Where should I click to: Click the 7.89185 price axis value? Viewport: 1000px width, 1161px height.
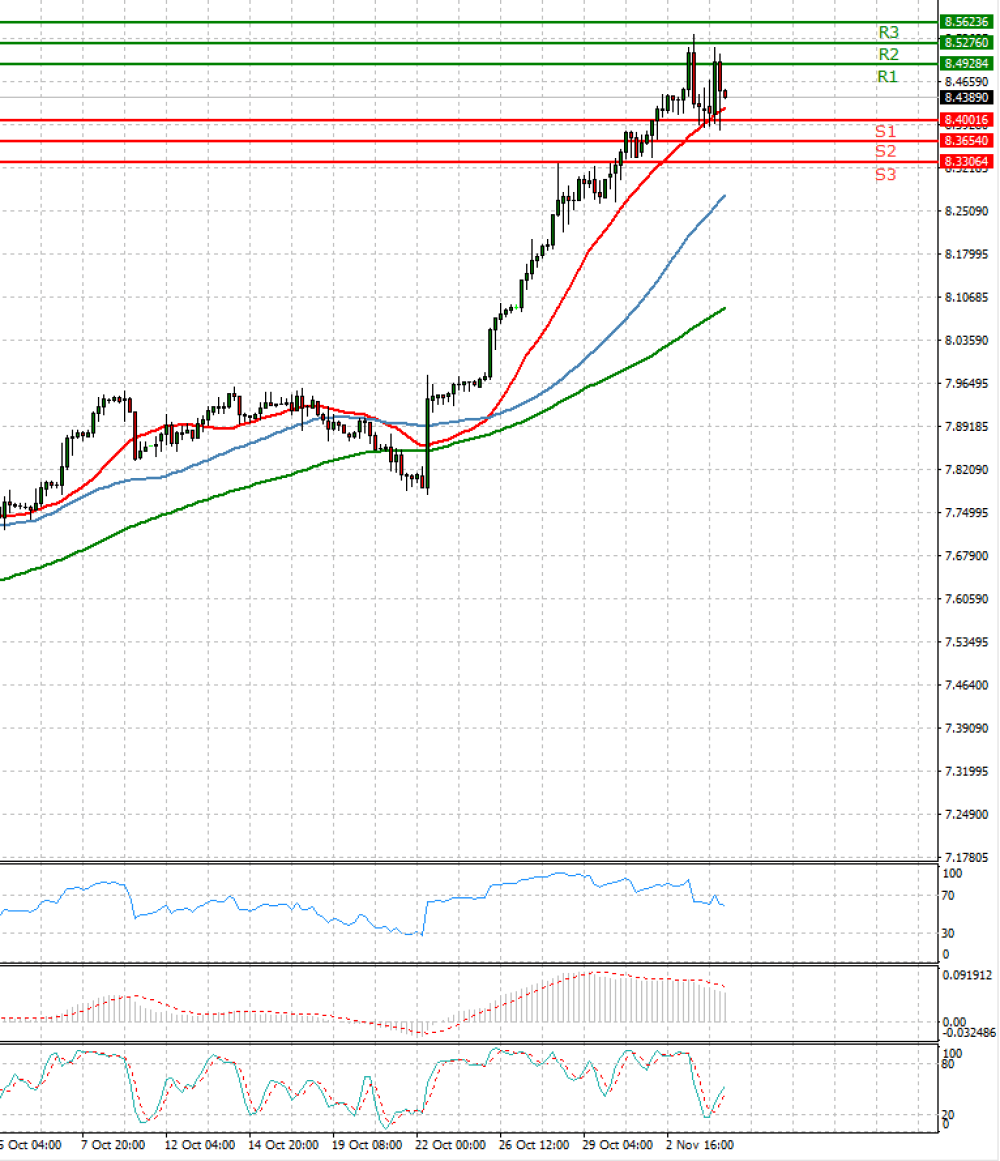(x=966, y=426)
